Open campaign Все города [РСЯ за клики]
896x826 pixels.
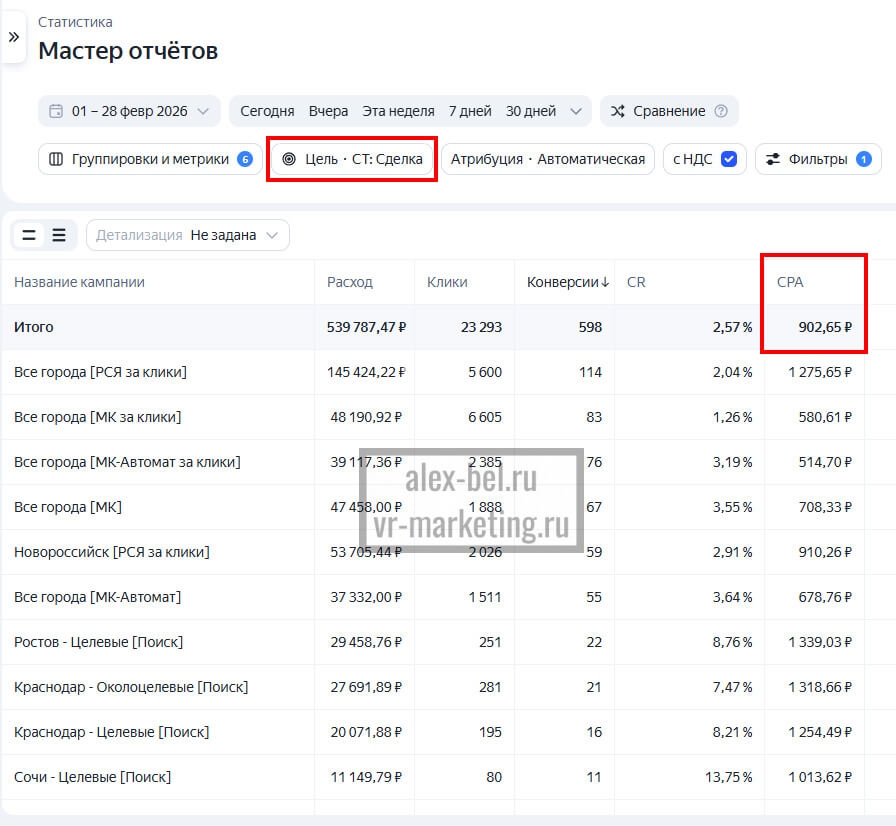(x=100, y=372)
